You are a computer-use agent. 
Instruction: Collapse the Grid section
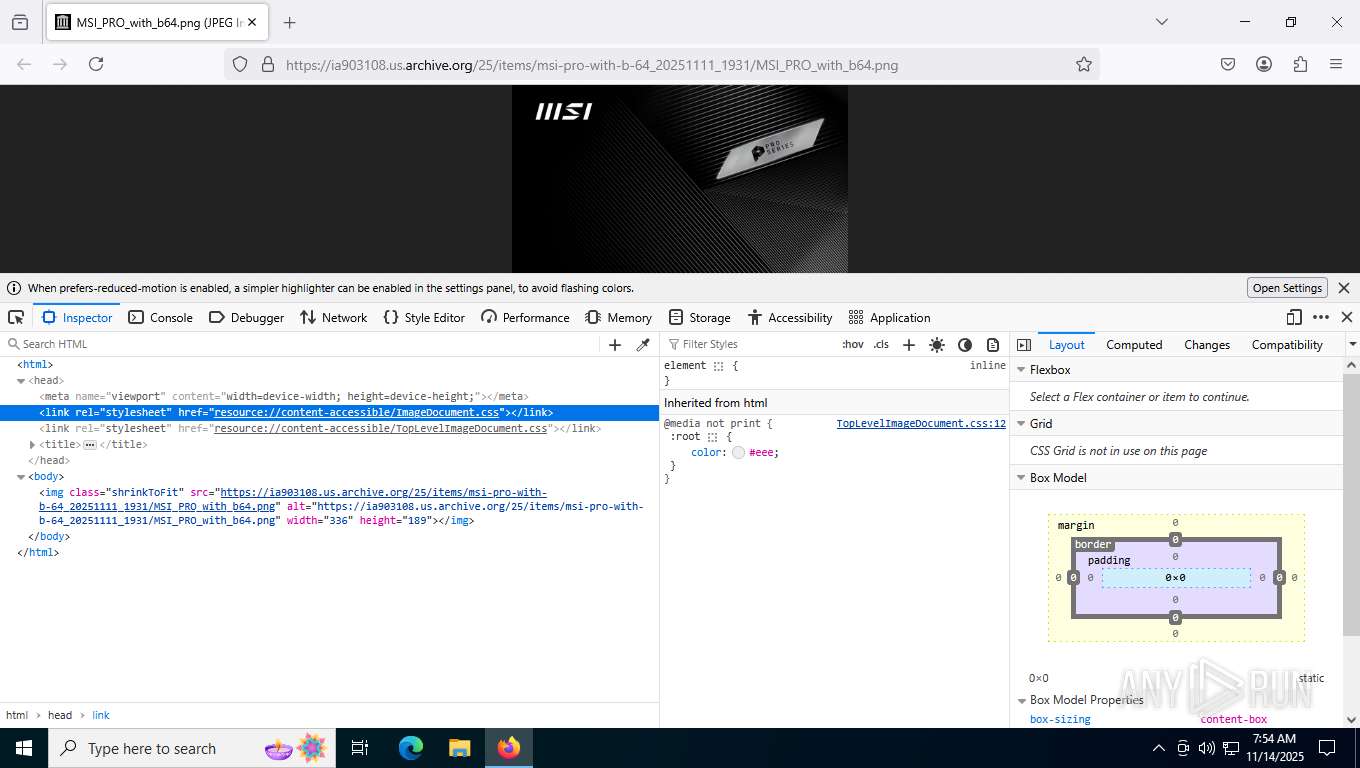coord(1021,424)
